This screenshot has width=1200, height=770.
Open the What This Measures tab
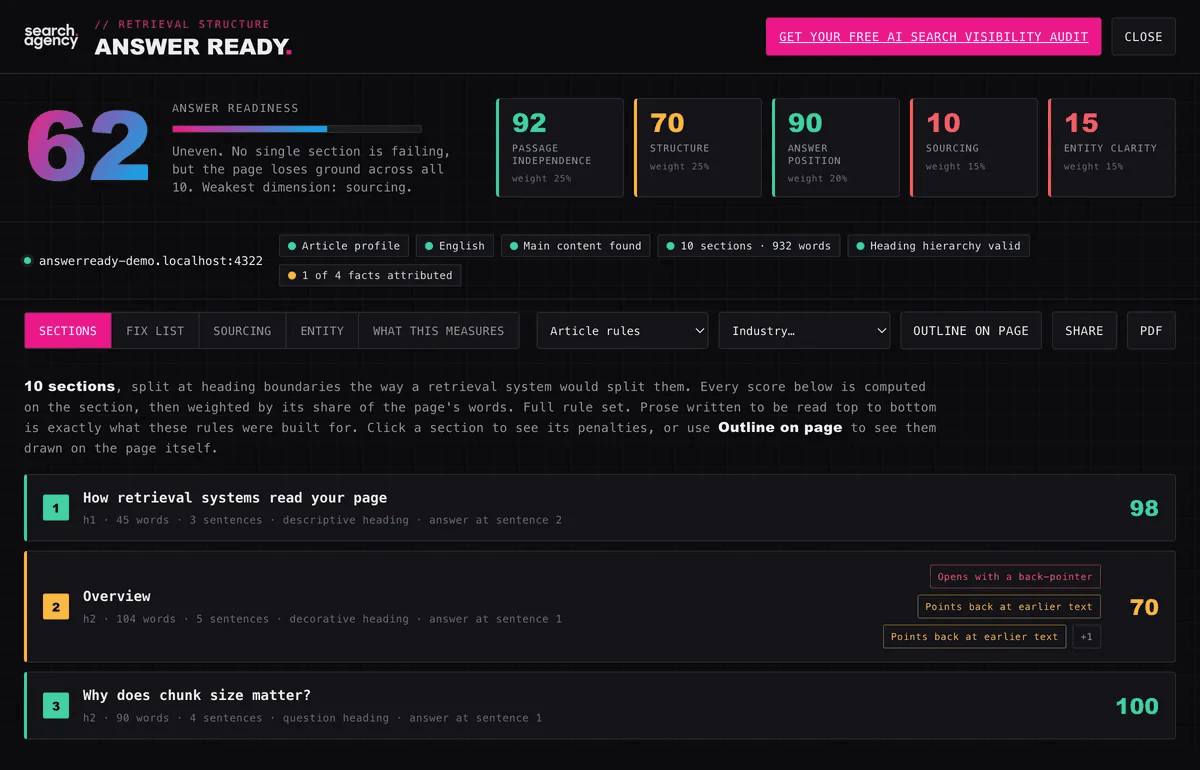pyautogui.click(x=438, y=331)
